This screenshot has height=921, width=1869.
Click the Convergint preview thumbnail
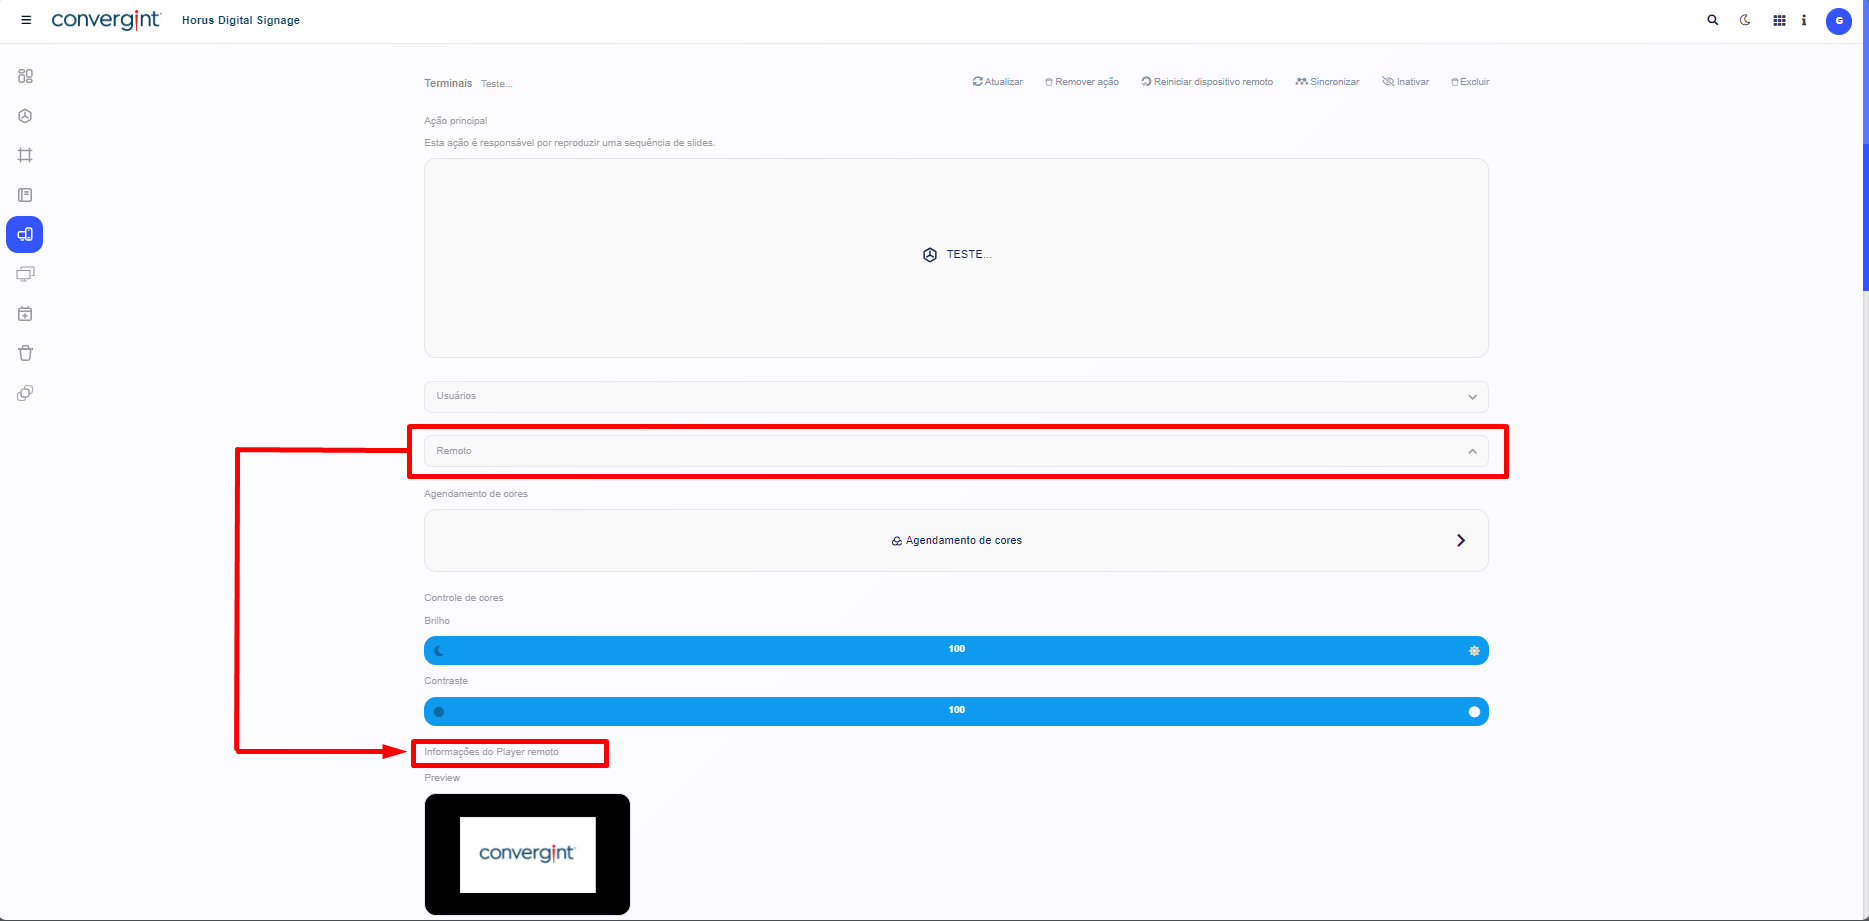527,854
